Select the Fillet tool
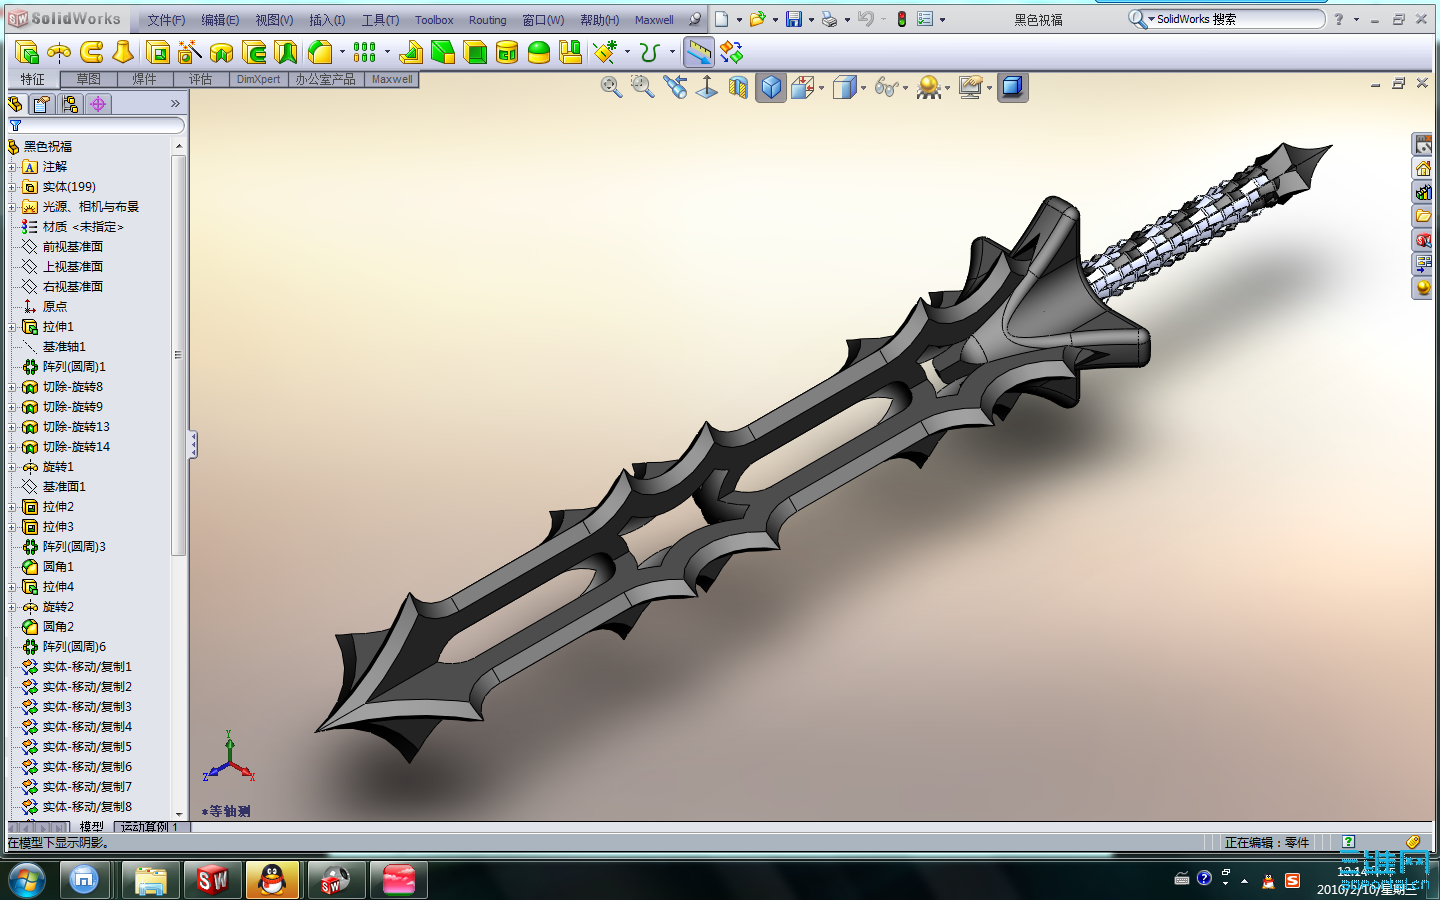This screenshot has width=1440, height=900. (x=320, y=52)
